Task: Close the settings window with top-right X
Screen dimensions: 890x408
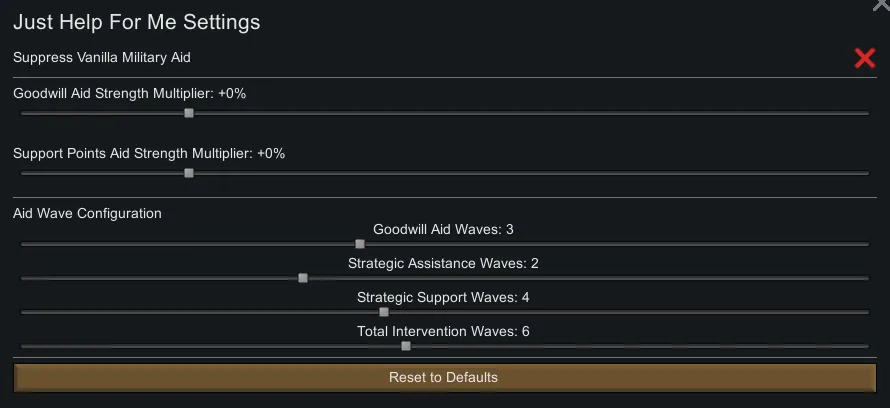Action: pyautogui.click(x=881, y=5)
